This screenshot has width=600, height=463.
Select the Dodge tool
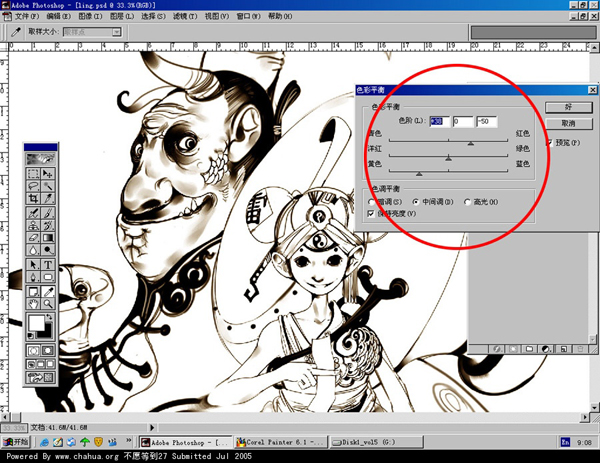(x=48, y=249)
